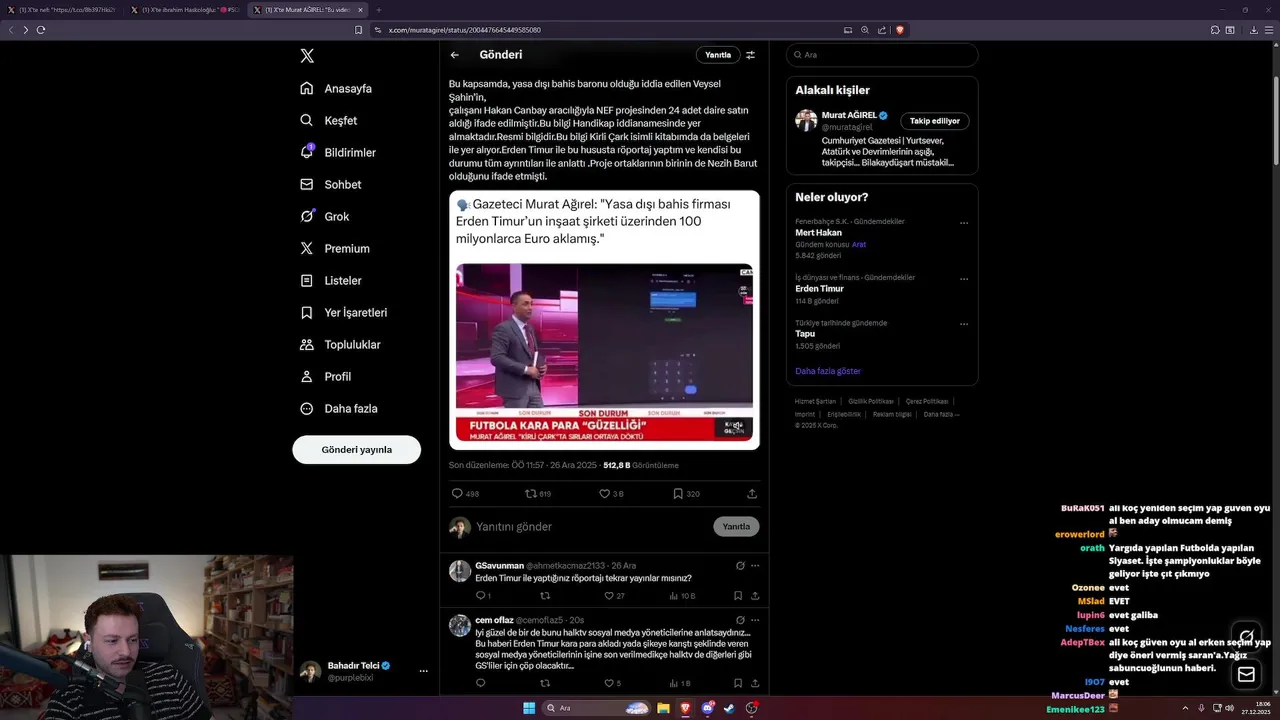
Task: Expand the Daha fazla menu
Action: point(338,408)
